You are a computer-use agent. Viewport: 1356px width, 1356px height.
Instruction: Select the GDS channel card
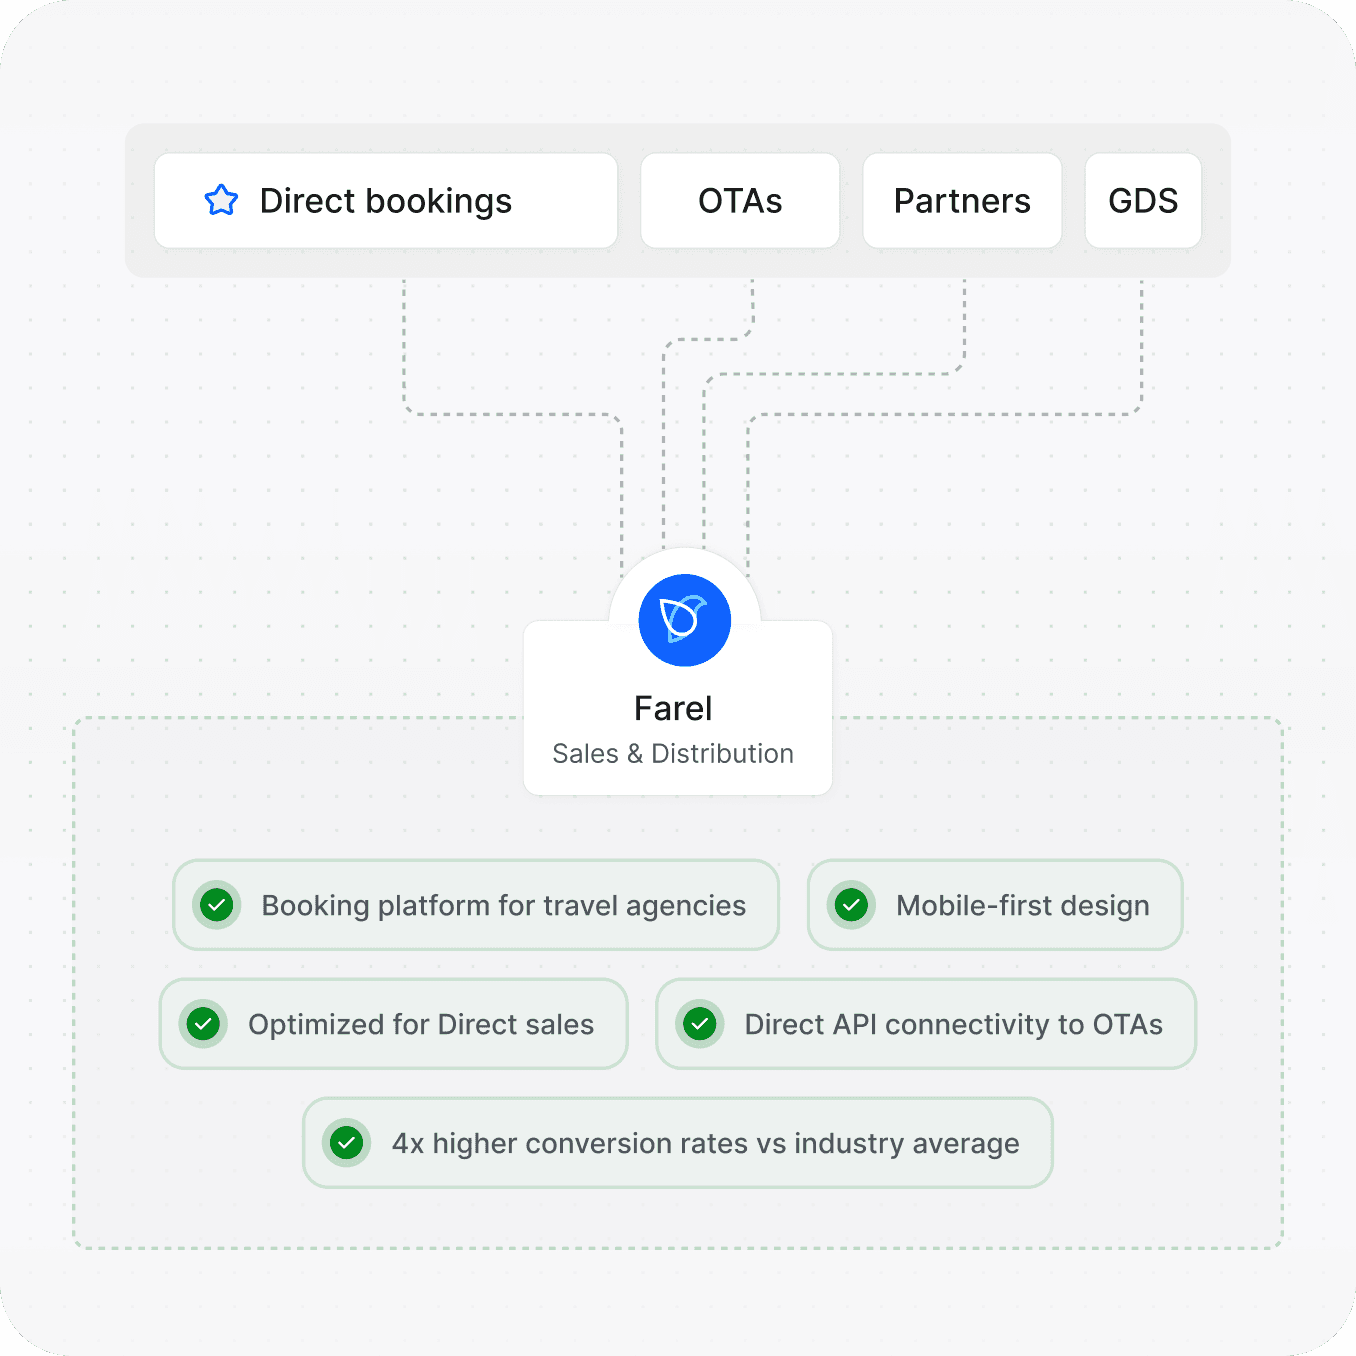point(1143,201)
